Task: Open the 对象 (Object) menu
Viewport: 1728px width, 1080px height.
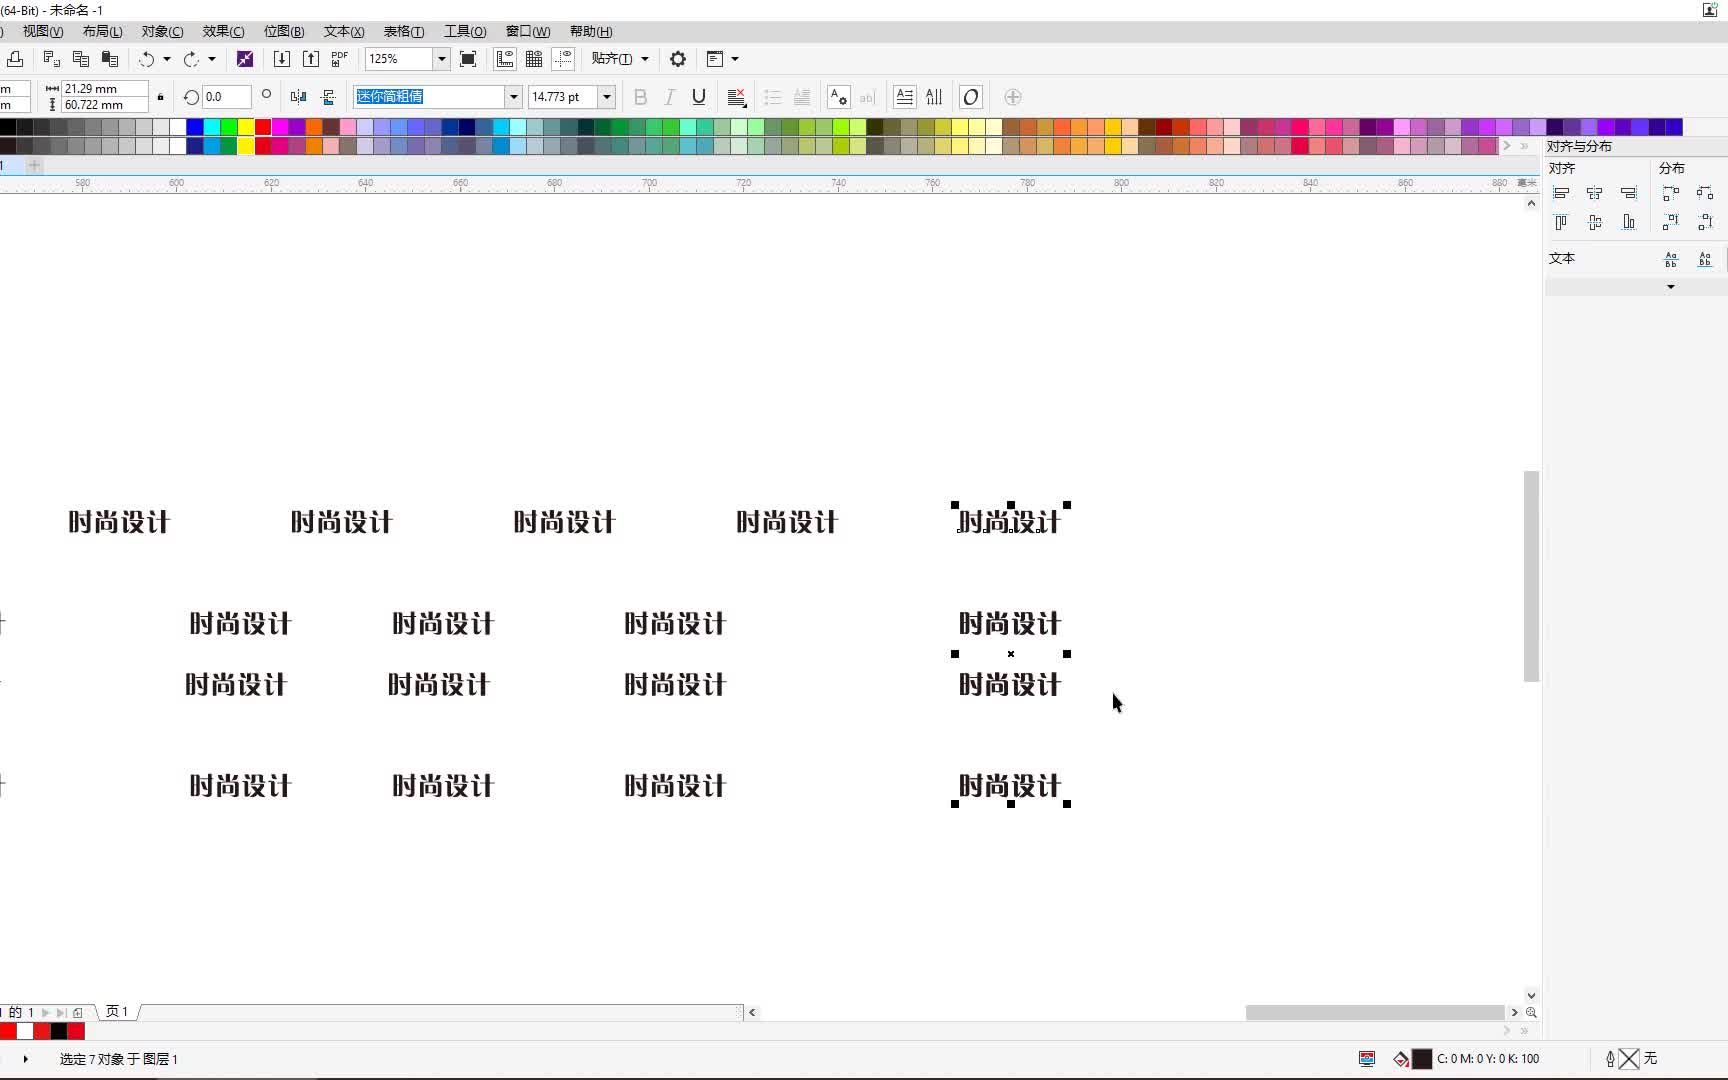Action: point(162,32)
